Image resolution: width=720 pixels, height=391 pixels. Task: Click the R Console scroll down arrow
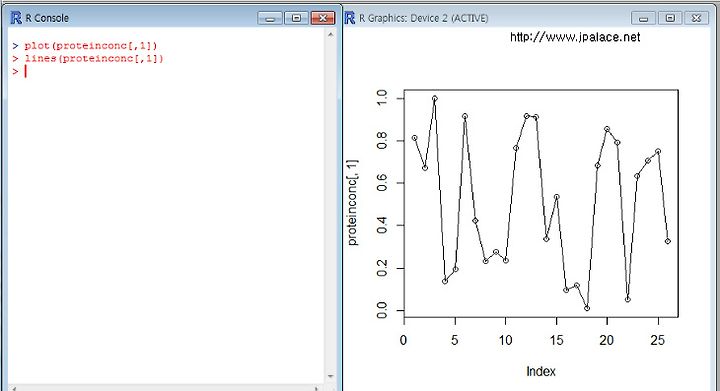[x=331, y=376]
